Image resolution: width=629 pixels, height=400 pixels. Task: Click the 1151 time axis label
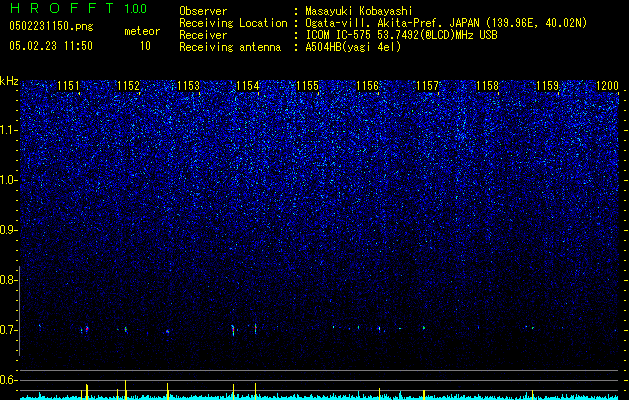(x=69, y=85)
